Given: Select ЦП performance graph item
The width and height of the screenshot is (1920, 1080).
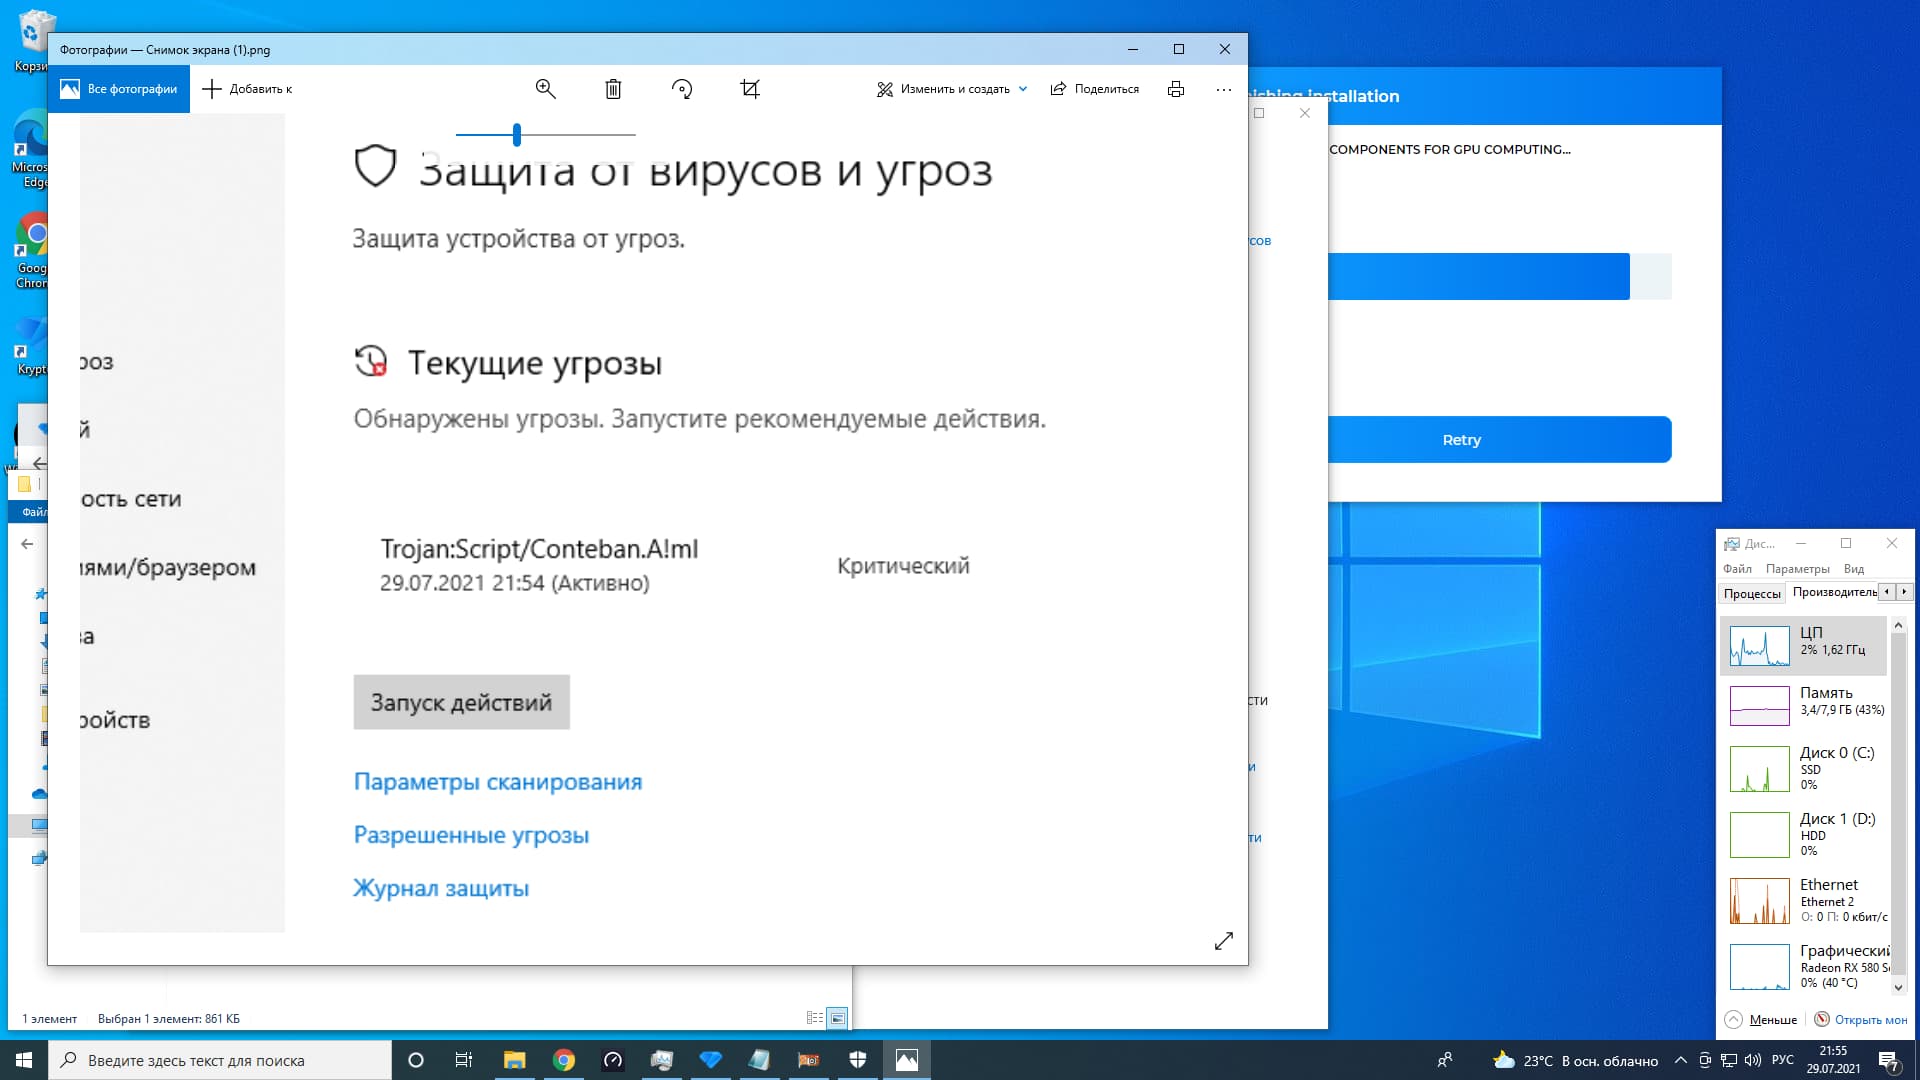Looking at the screenshot, I should 1803,646.
